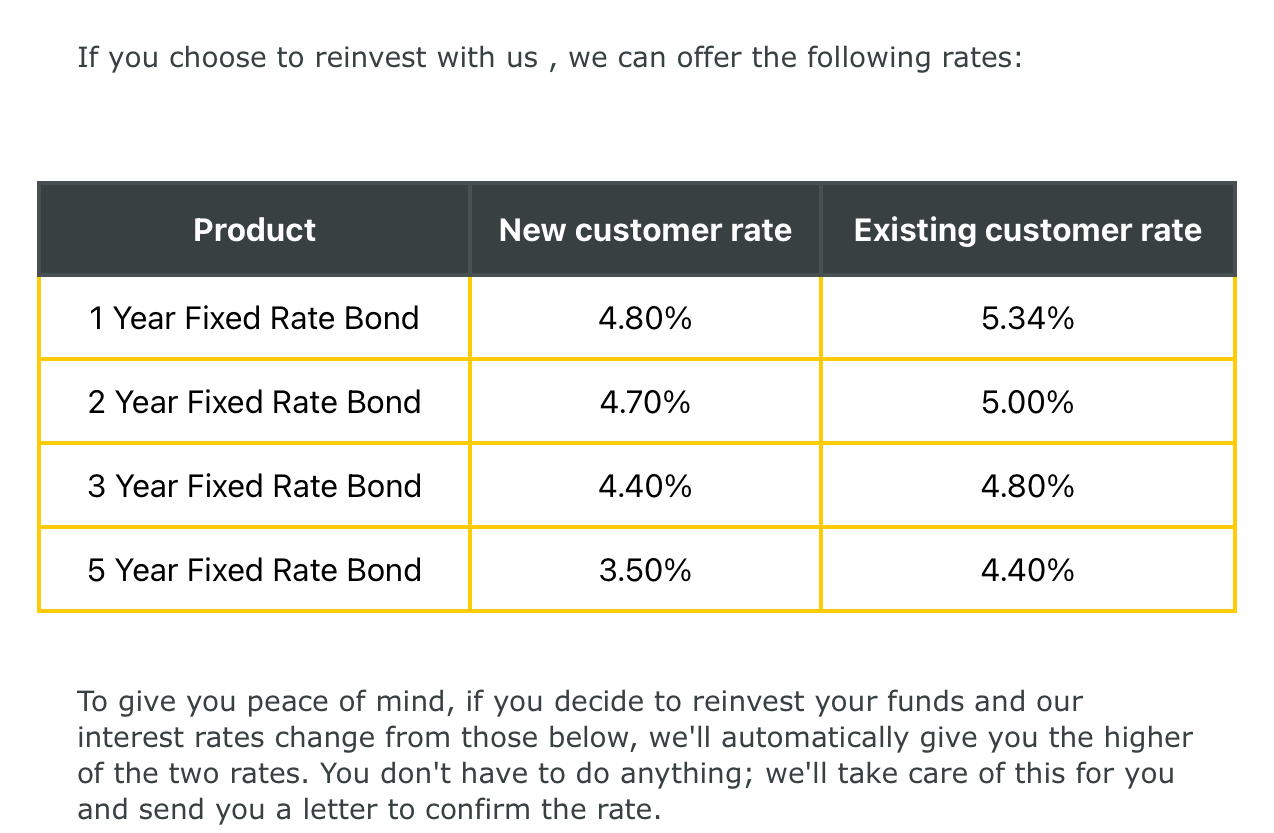The width and height of the screenshot is (1274, 833).
Task: Click the 4.80% existing rate for 3 Year
Action: pos(1028,486)
